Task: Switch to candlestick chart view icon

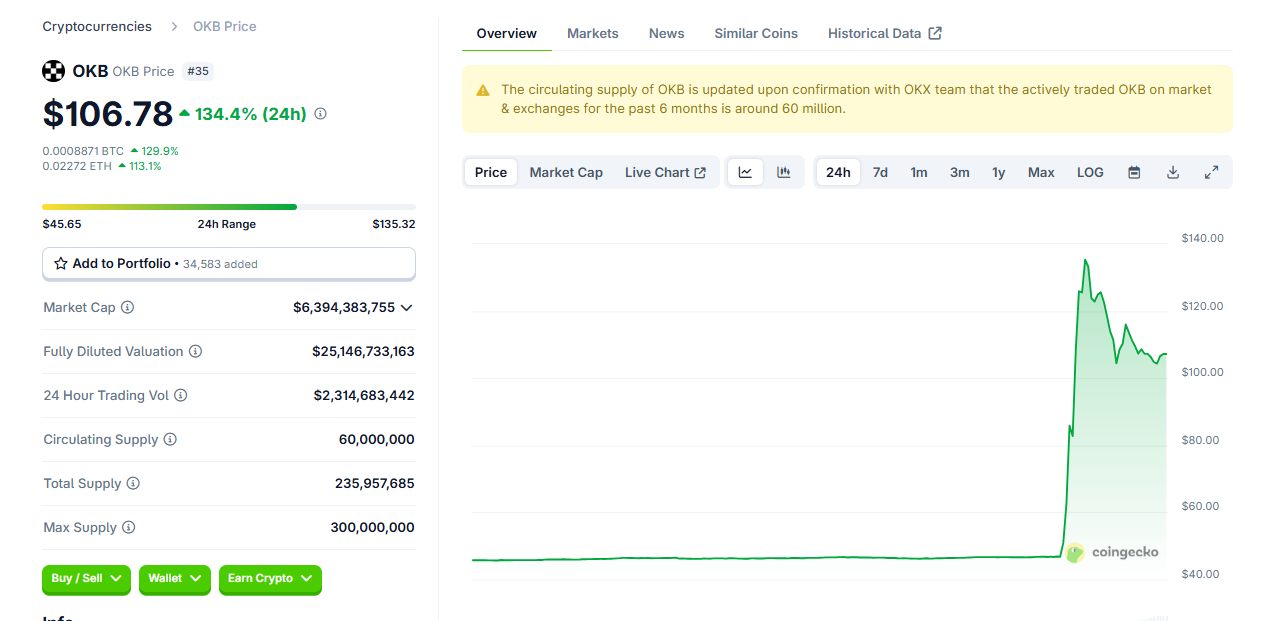Action: 784,172
